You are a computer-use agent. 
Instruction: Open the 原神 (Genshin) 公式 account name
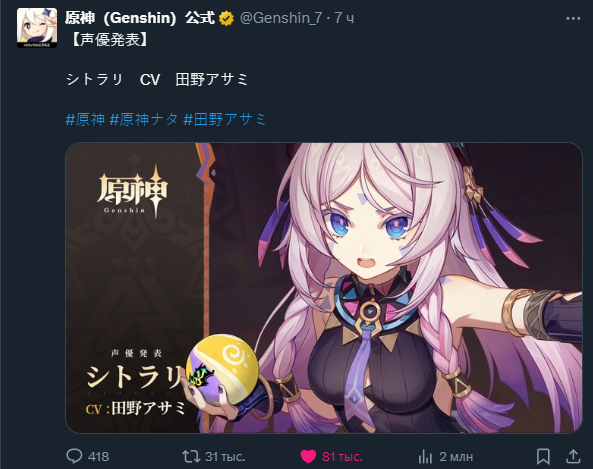coord(140,18)
